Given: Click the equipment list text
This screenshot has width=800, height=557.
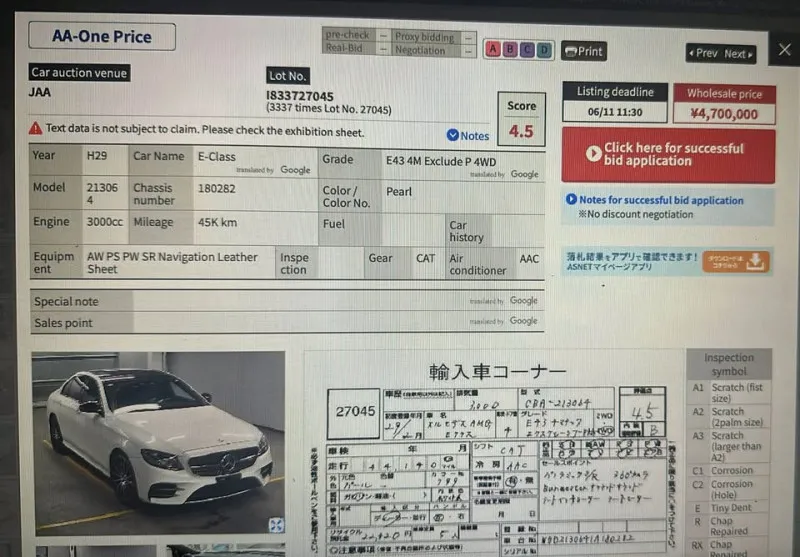Looking at the screenshot, I should click(172, 263).
